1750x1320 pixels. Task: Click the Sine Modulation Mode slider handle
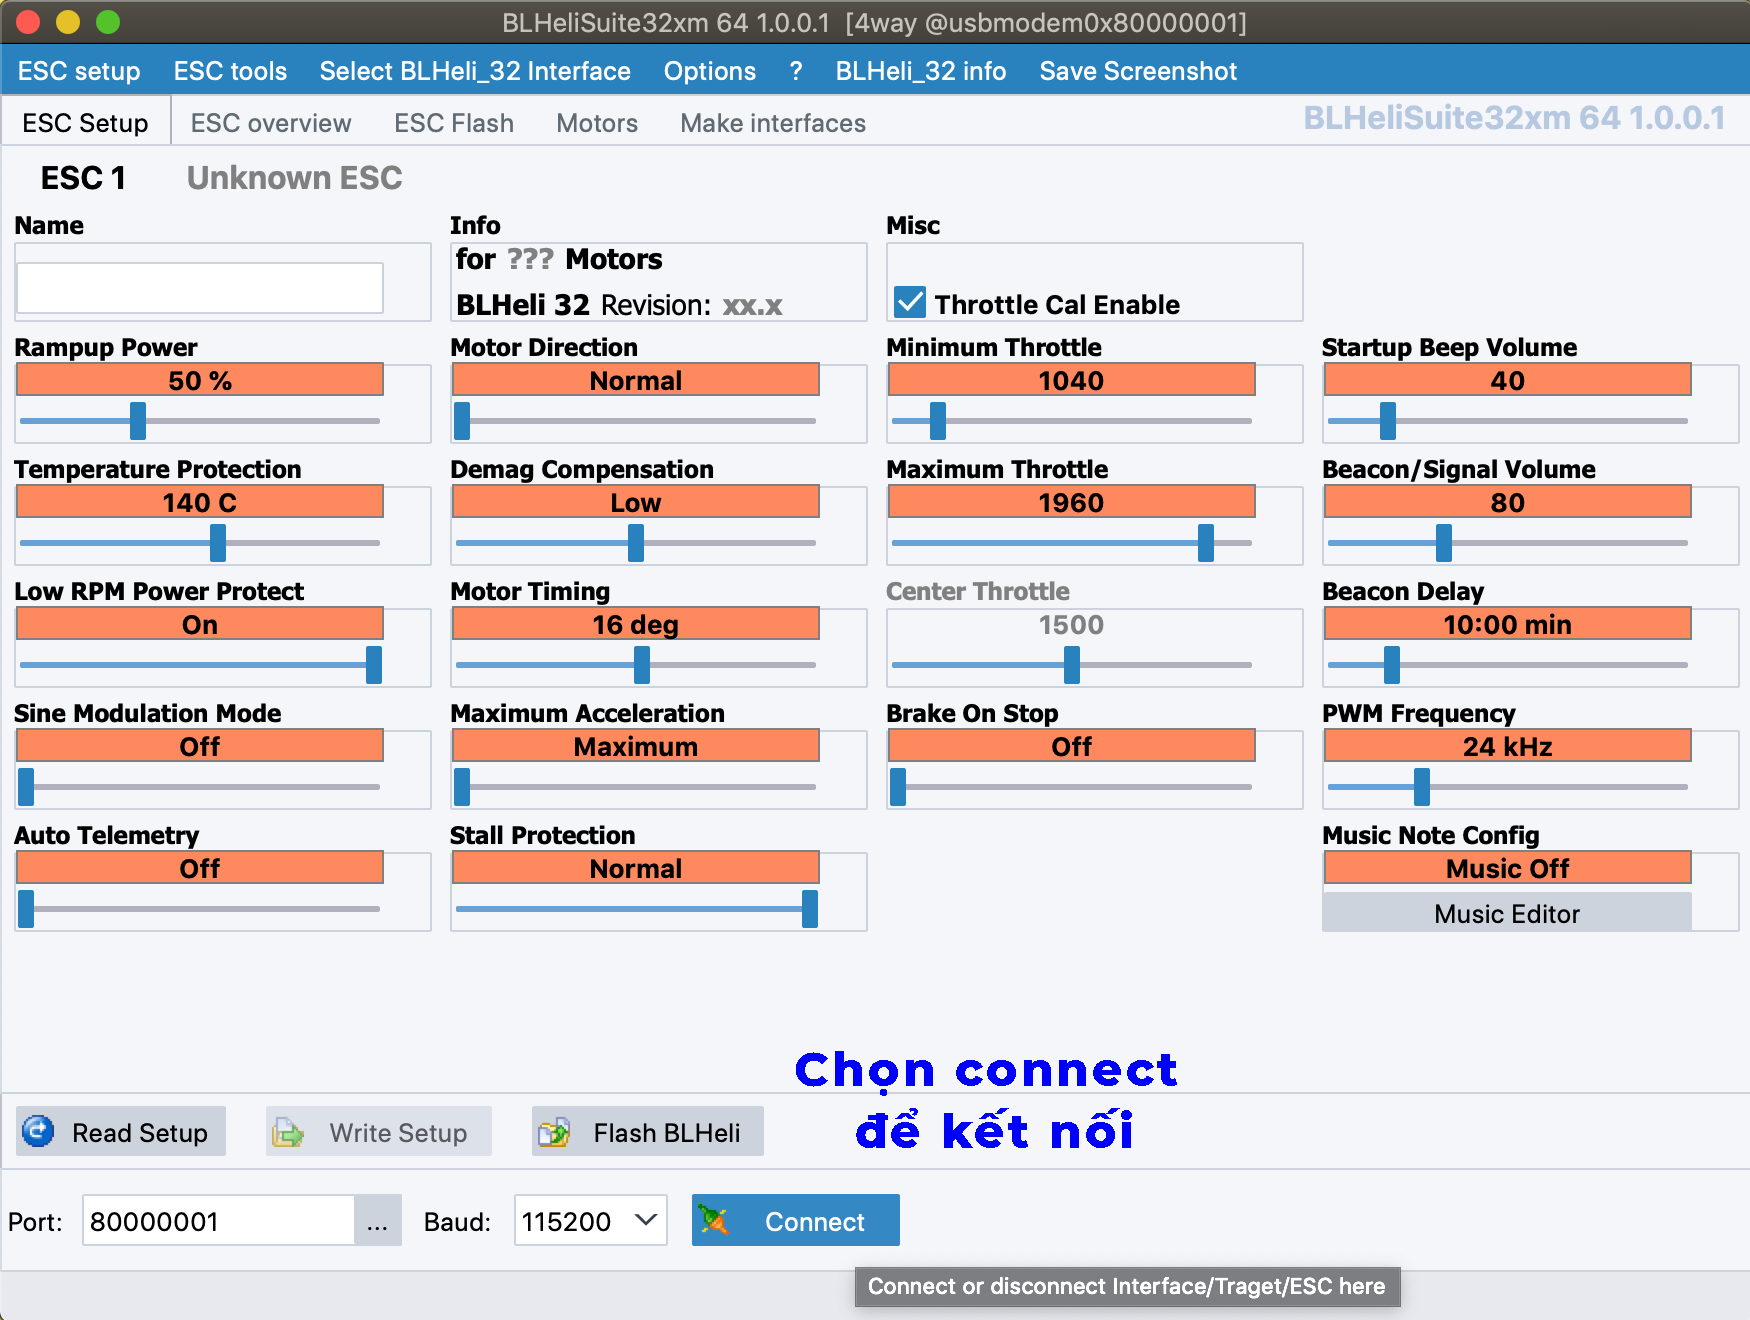point(26,787)
